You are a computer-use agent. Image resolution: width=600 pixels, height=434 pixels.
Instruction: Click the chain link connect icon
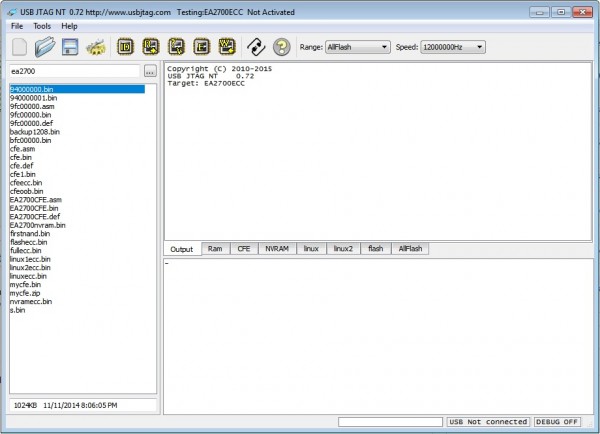tap(256, 47)
